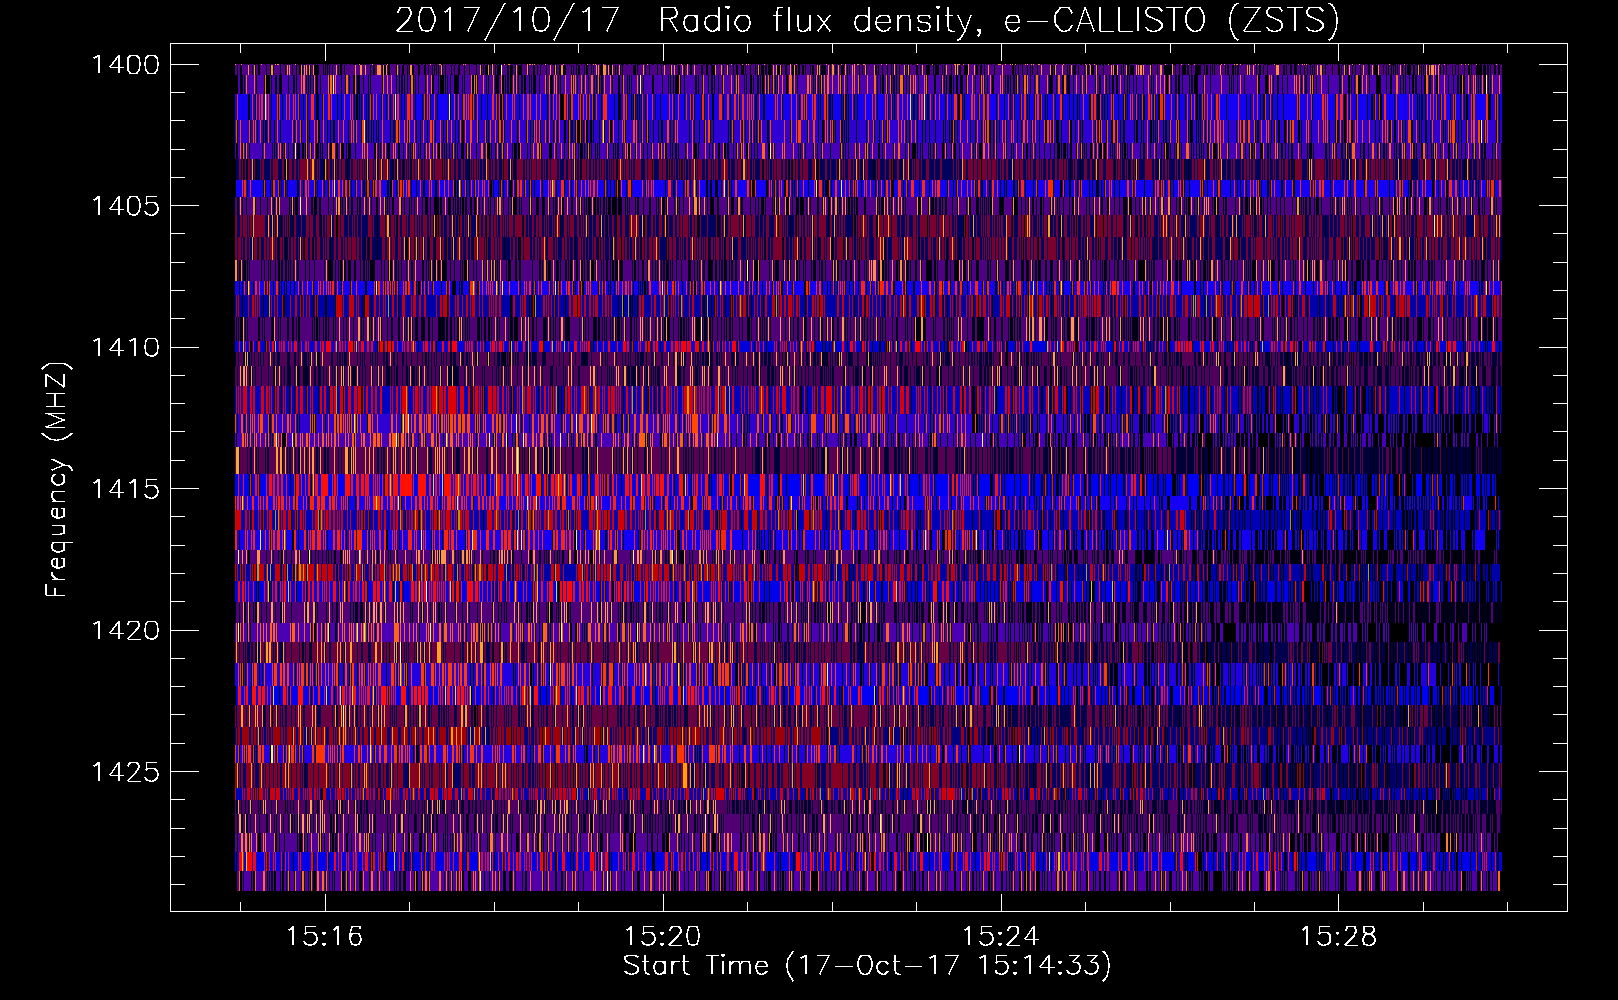Click the plot title '2017/10/17 Radio flux density, e-CALLISTO (ZSTS)'
Image resolution: width=1618 pixels, height=1000 pixels.
[x=867, y=21]
